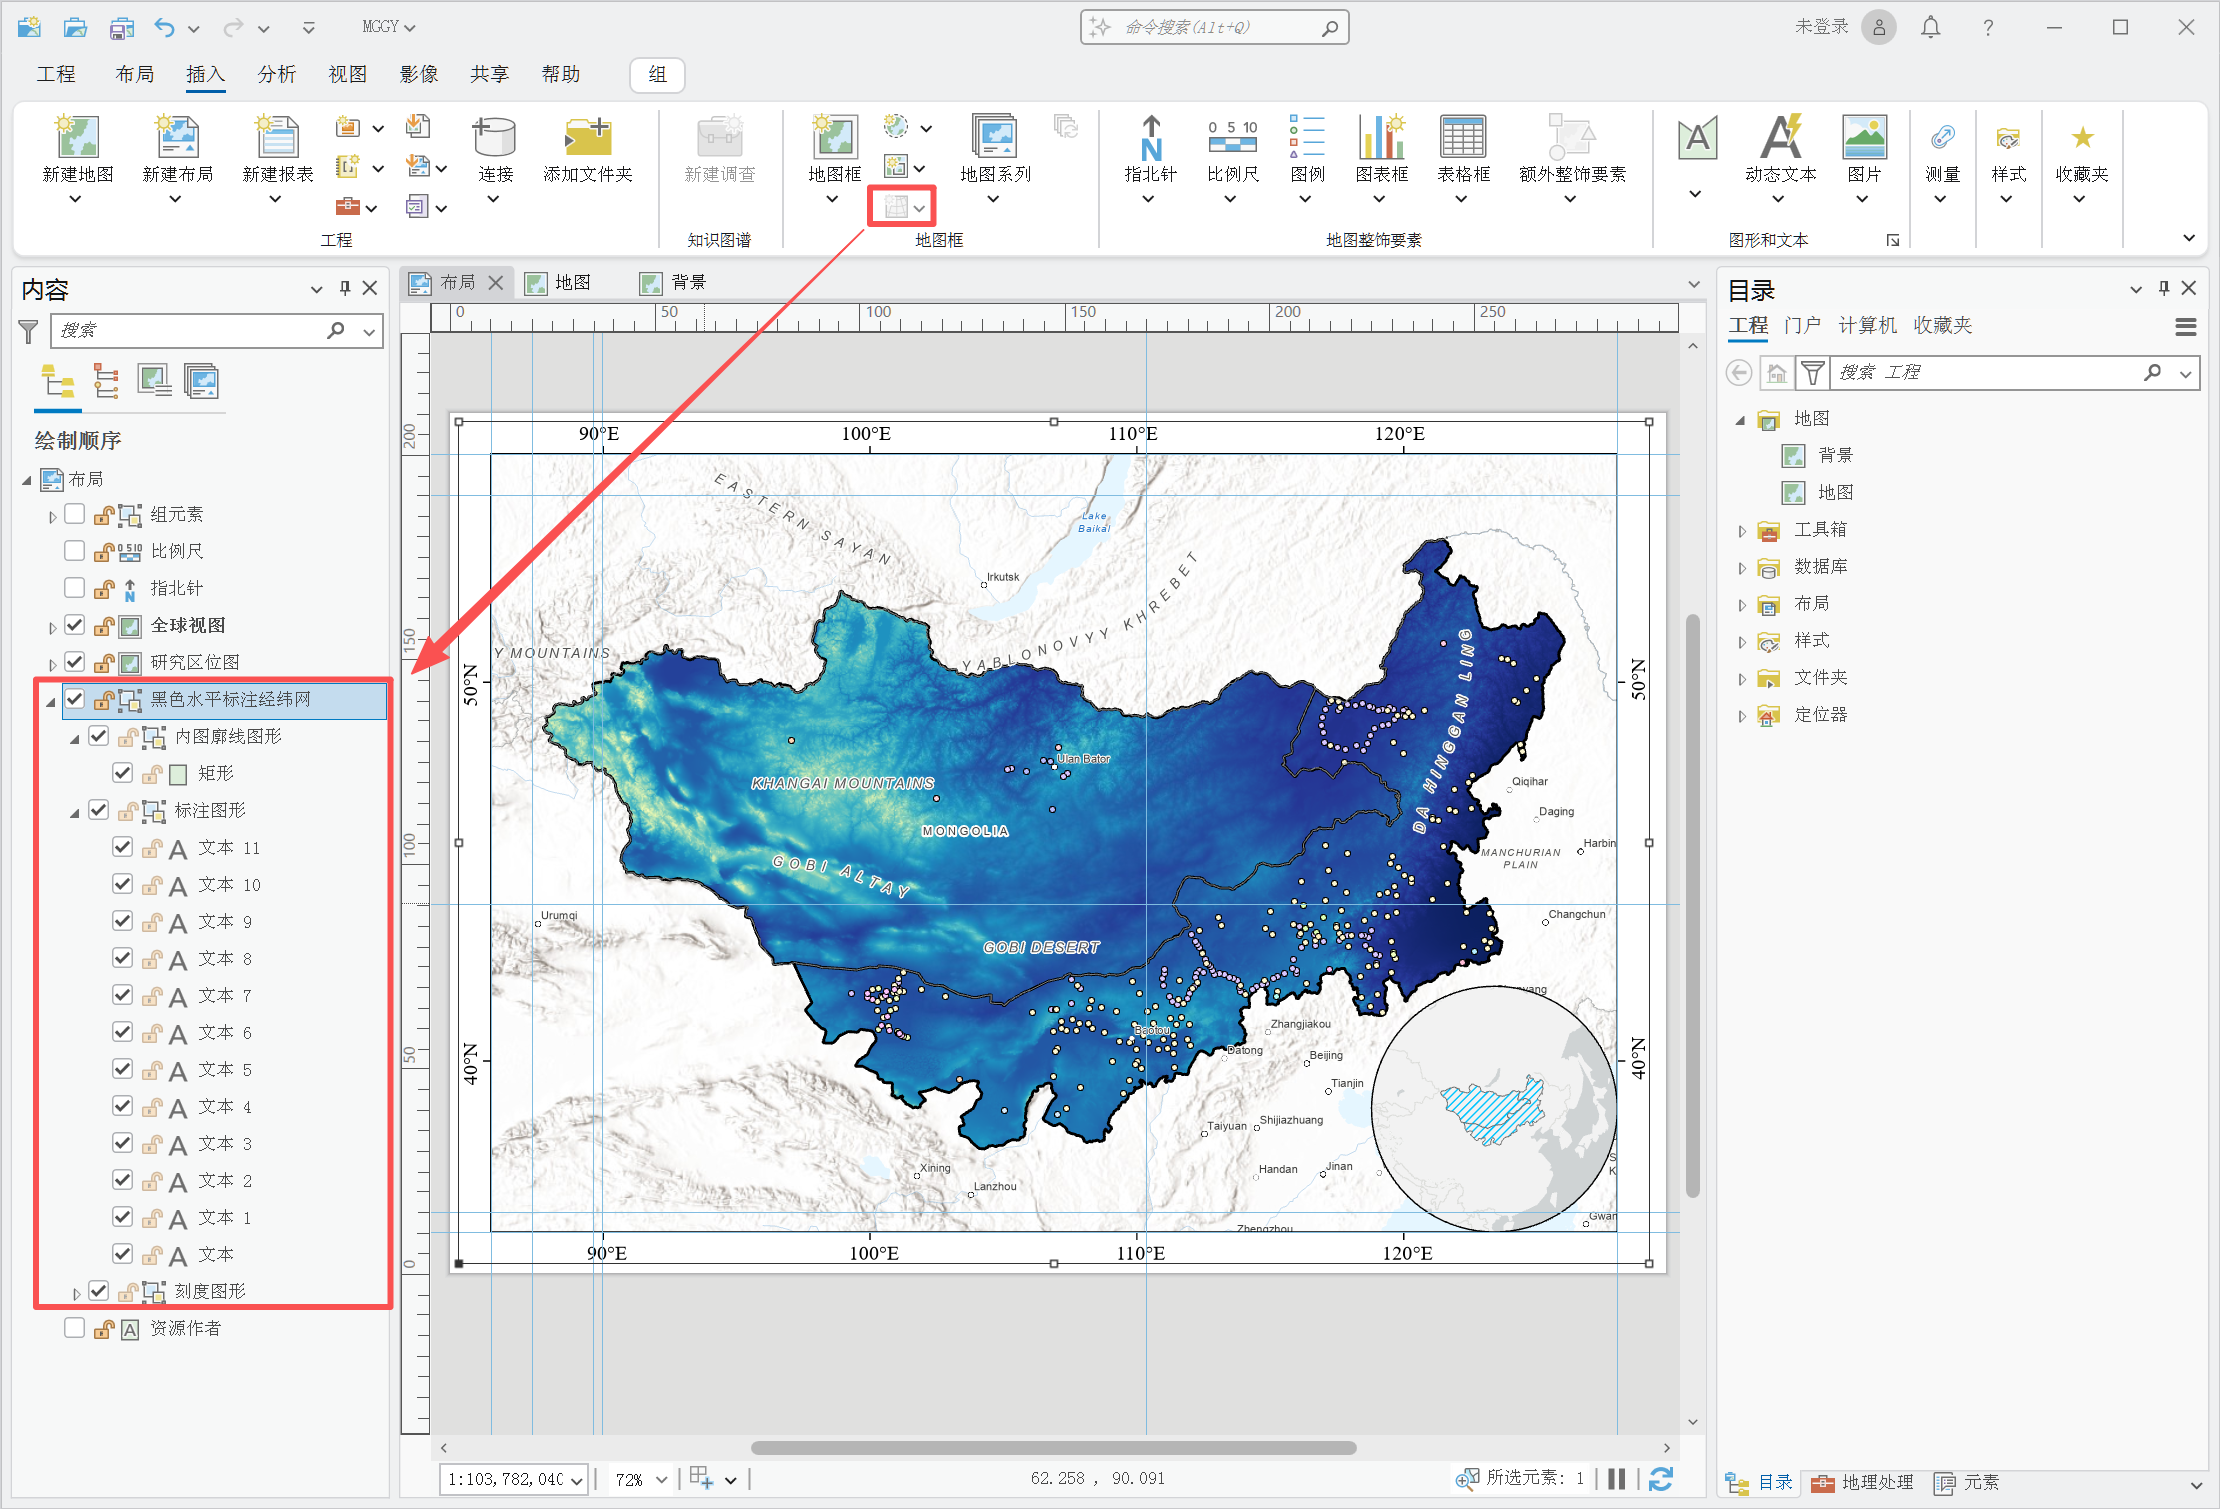Toggle the 资源作者 element checkbox
This screenshot has height=1509, width=2220.
coord(74,1328)
